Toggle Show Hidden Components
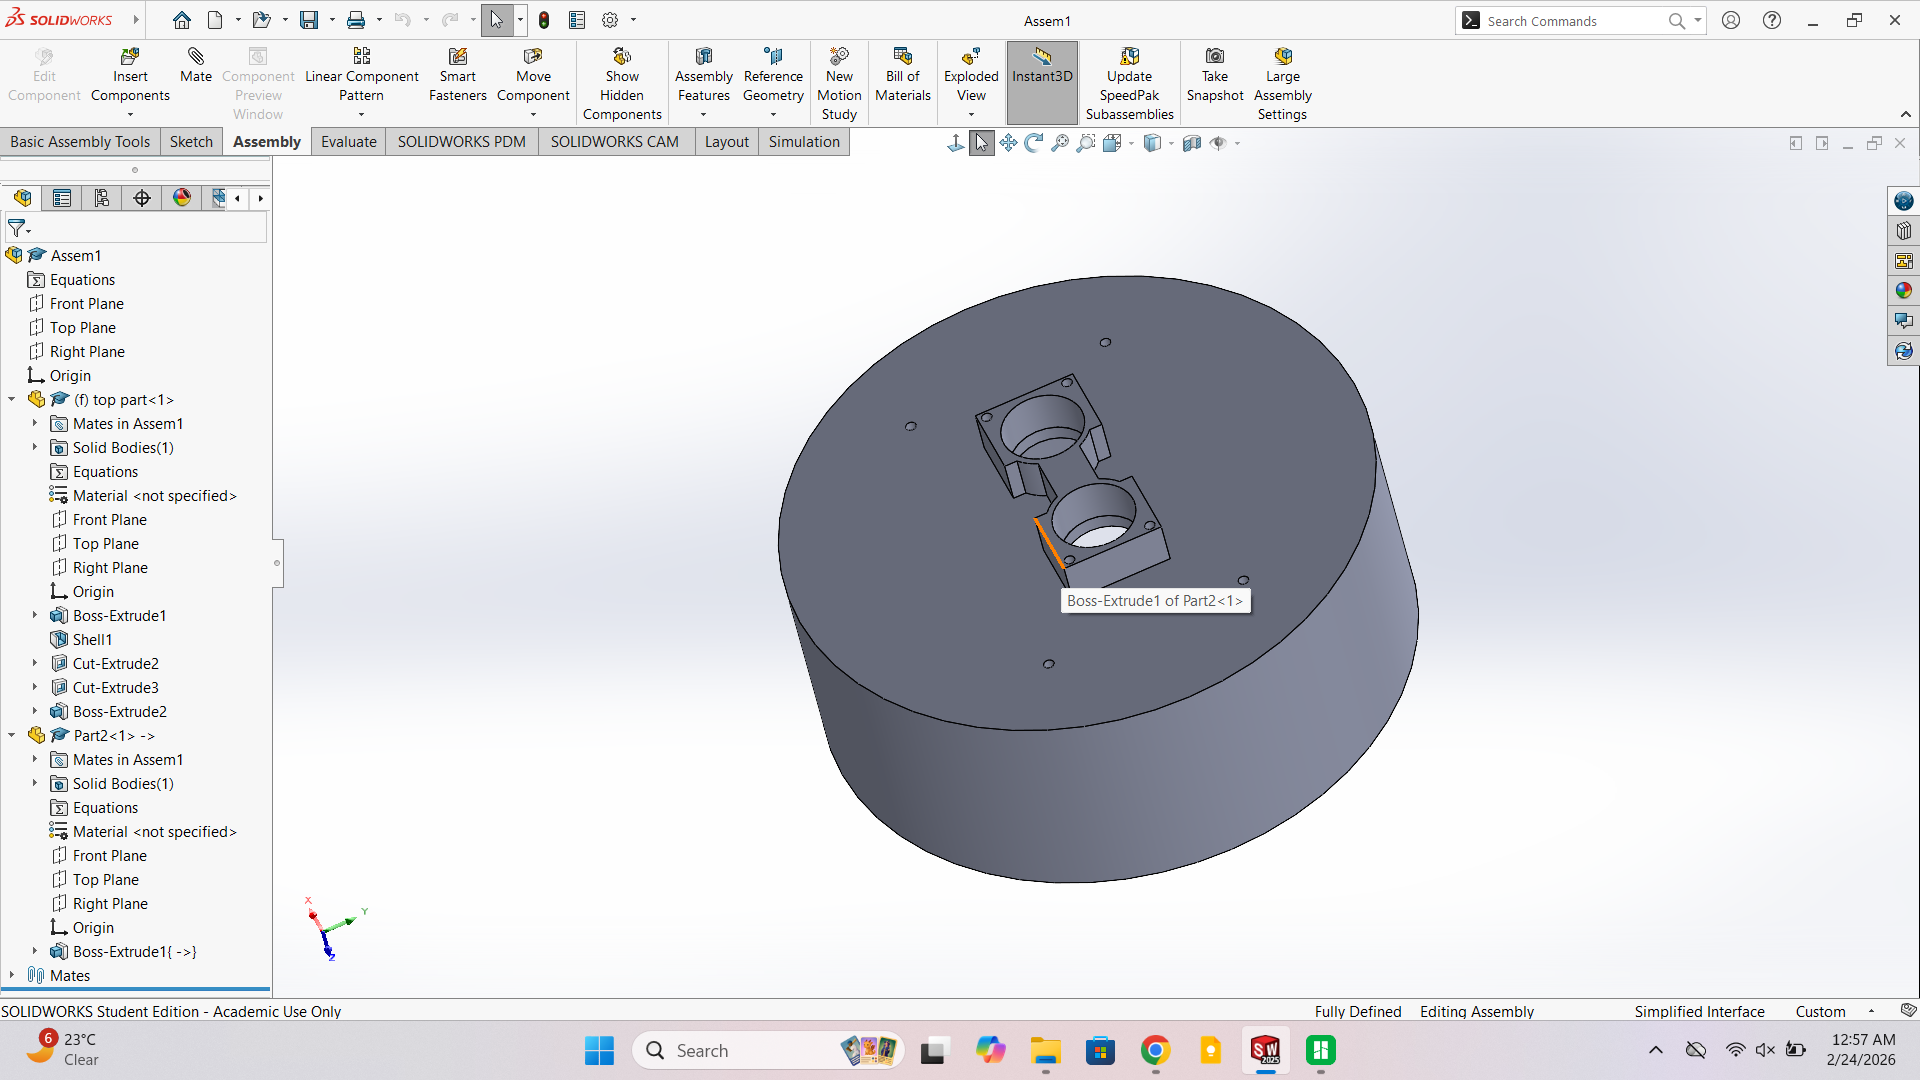The width and height of the screenshot is (1920, 1080). pyautogui.click(x=622, y=84)
